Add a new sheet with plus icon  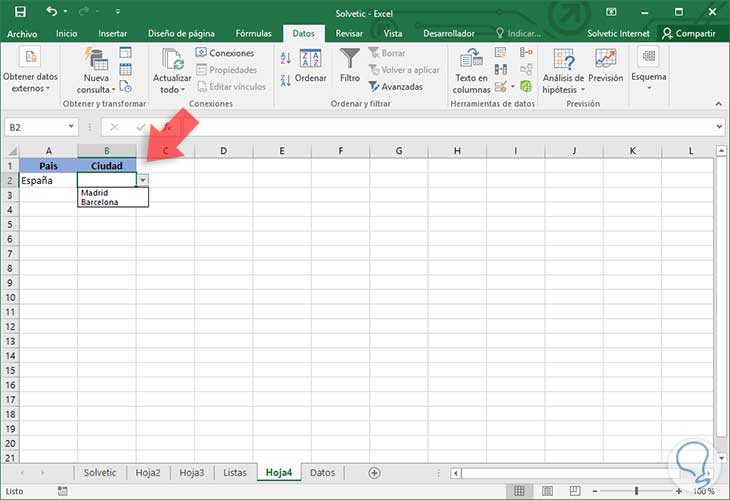coord(374,473)
